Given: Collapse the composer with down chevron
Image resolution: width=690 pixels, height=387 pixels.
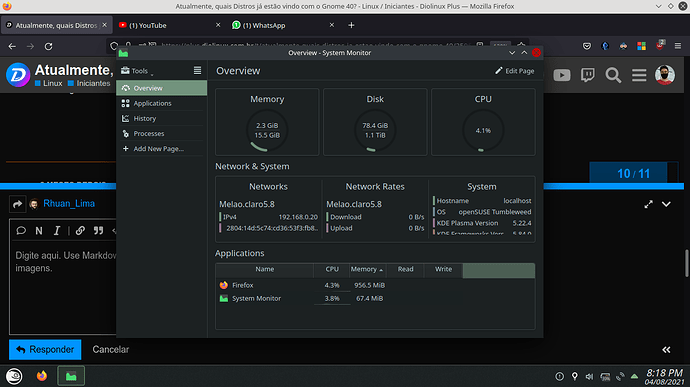Looking at the screenshot, I should [x=666, y=204].
